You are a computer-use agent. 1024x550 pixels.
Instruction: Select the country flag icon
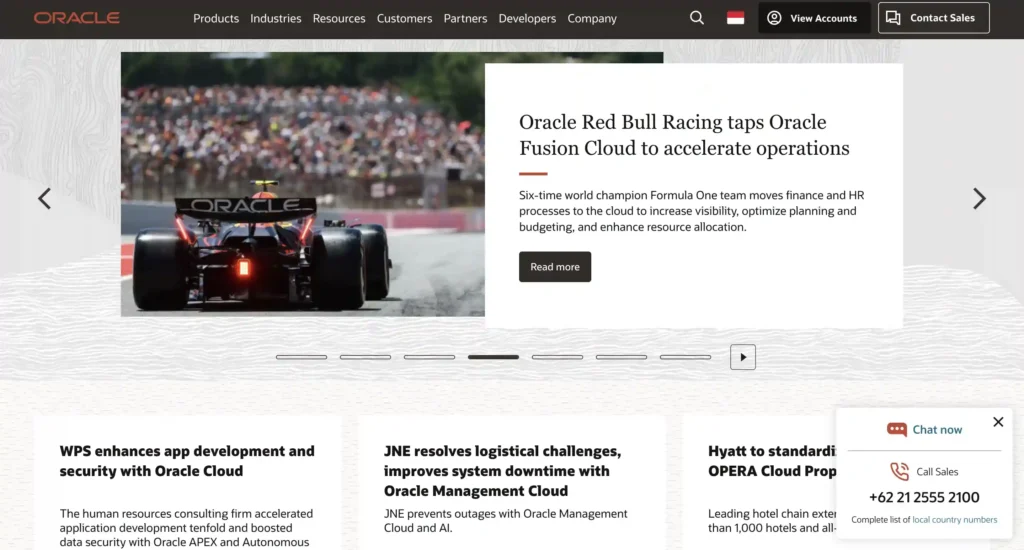tap(735, 18)
